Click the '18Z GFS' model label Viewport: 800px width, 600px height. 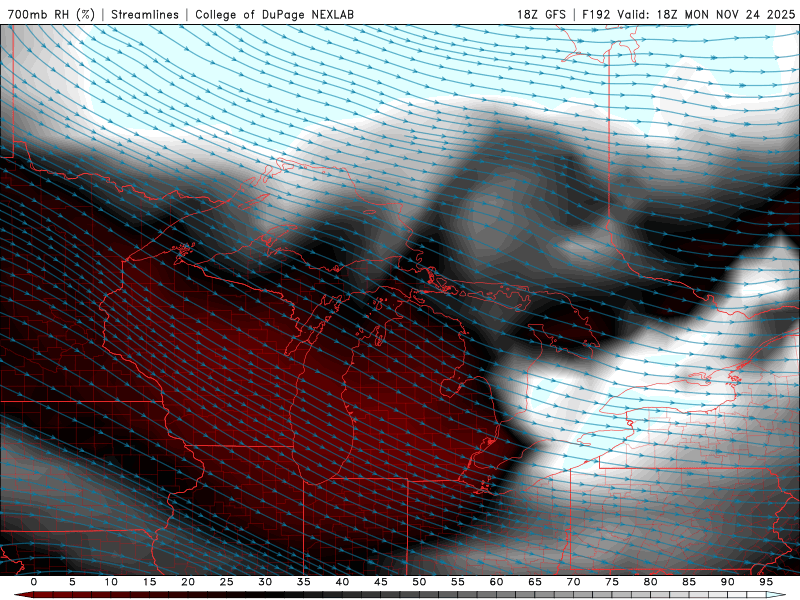(541, 14)
